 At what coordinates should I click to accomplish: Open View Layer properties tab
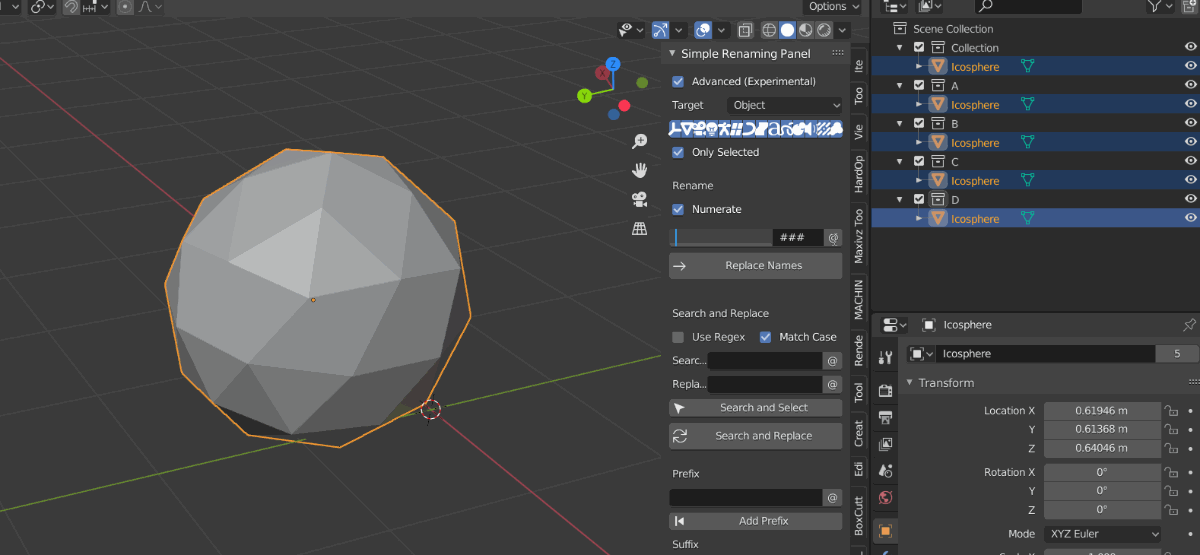885,443
